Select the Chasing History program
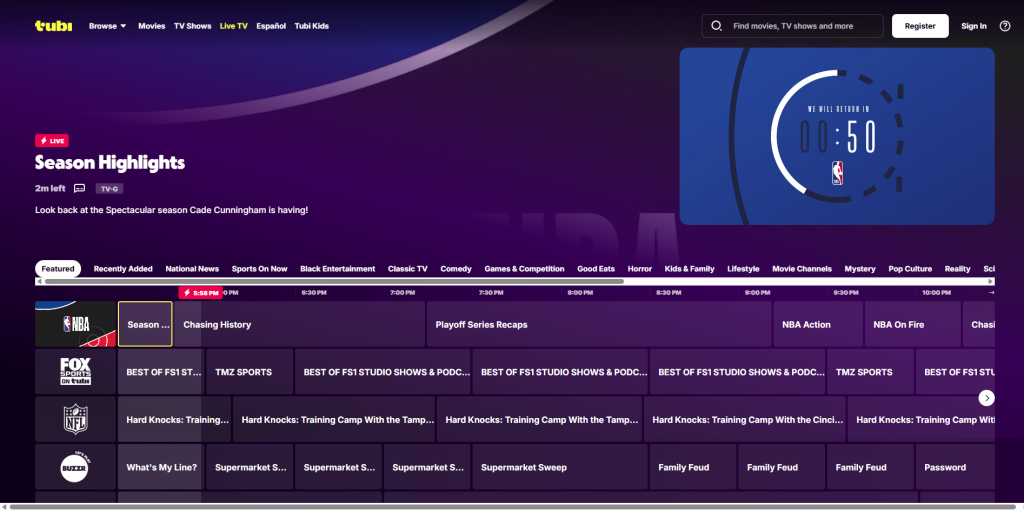This screenshot has width=1024, height=511. click(x=300, y=324)
